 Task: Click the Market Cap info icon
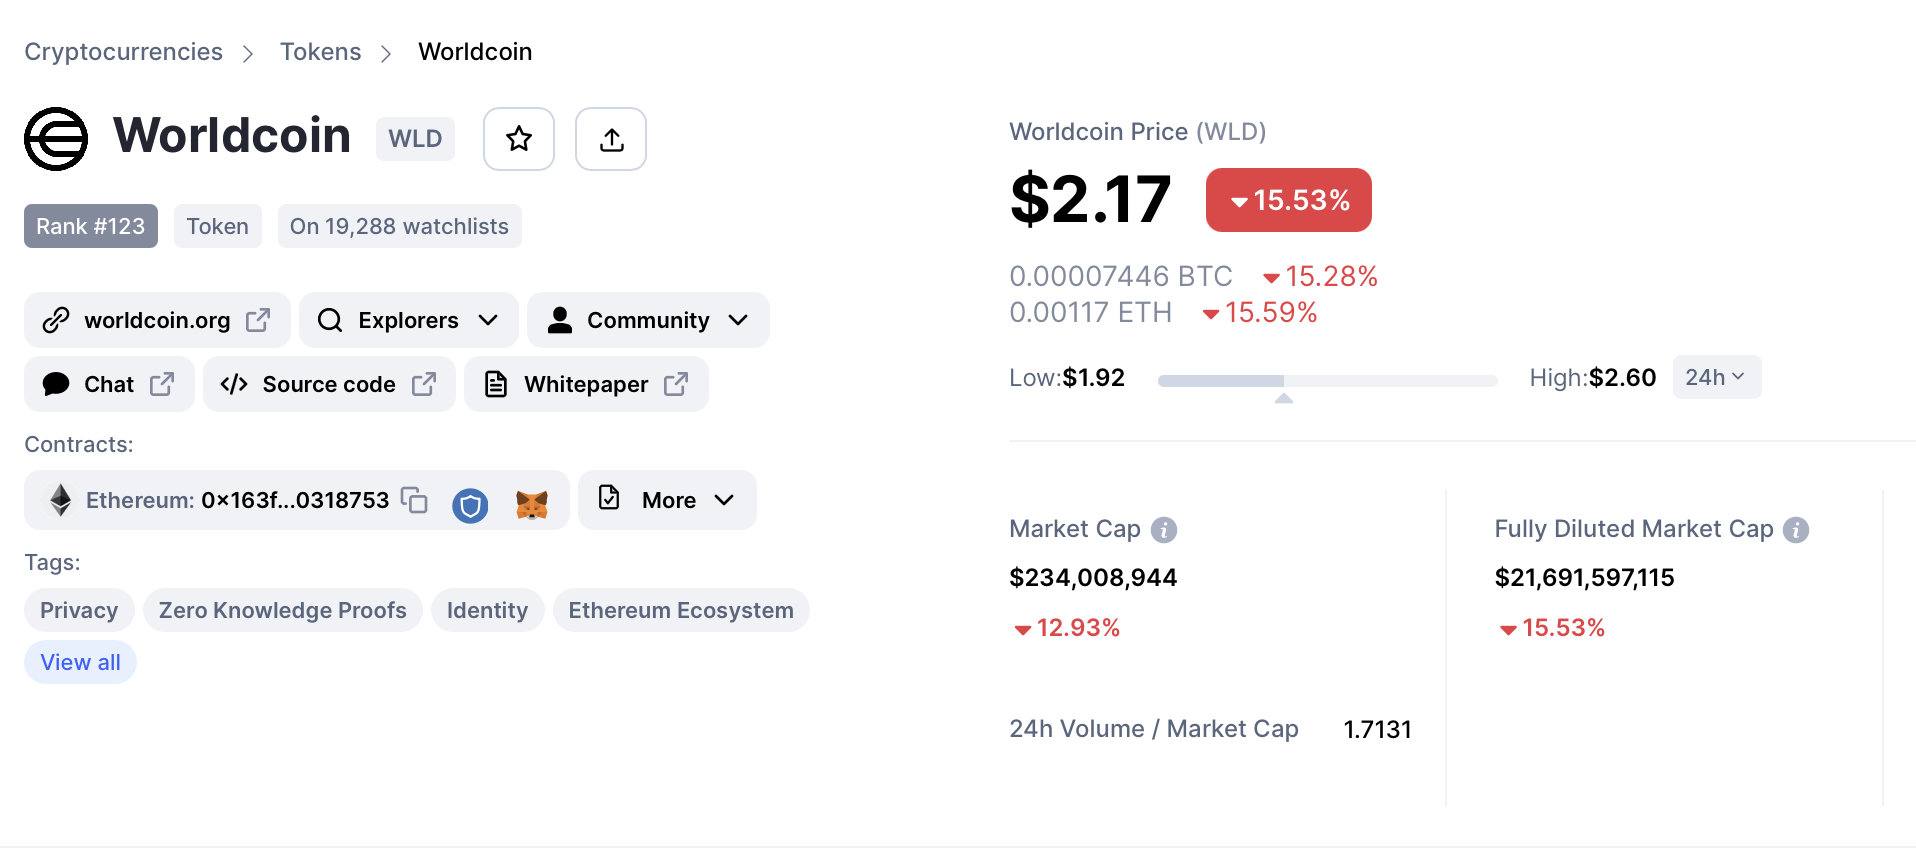[1164, 530]
